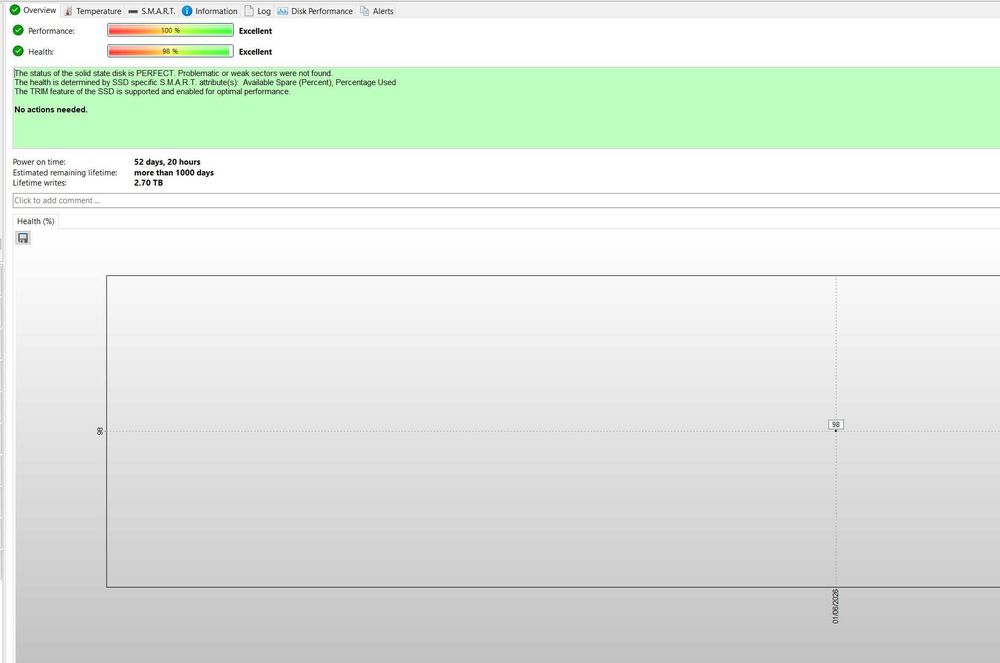The image size is (1000, 663).
Task: Open the S.M.A.R.T. tab
Action: (x=152, y=11)
